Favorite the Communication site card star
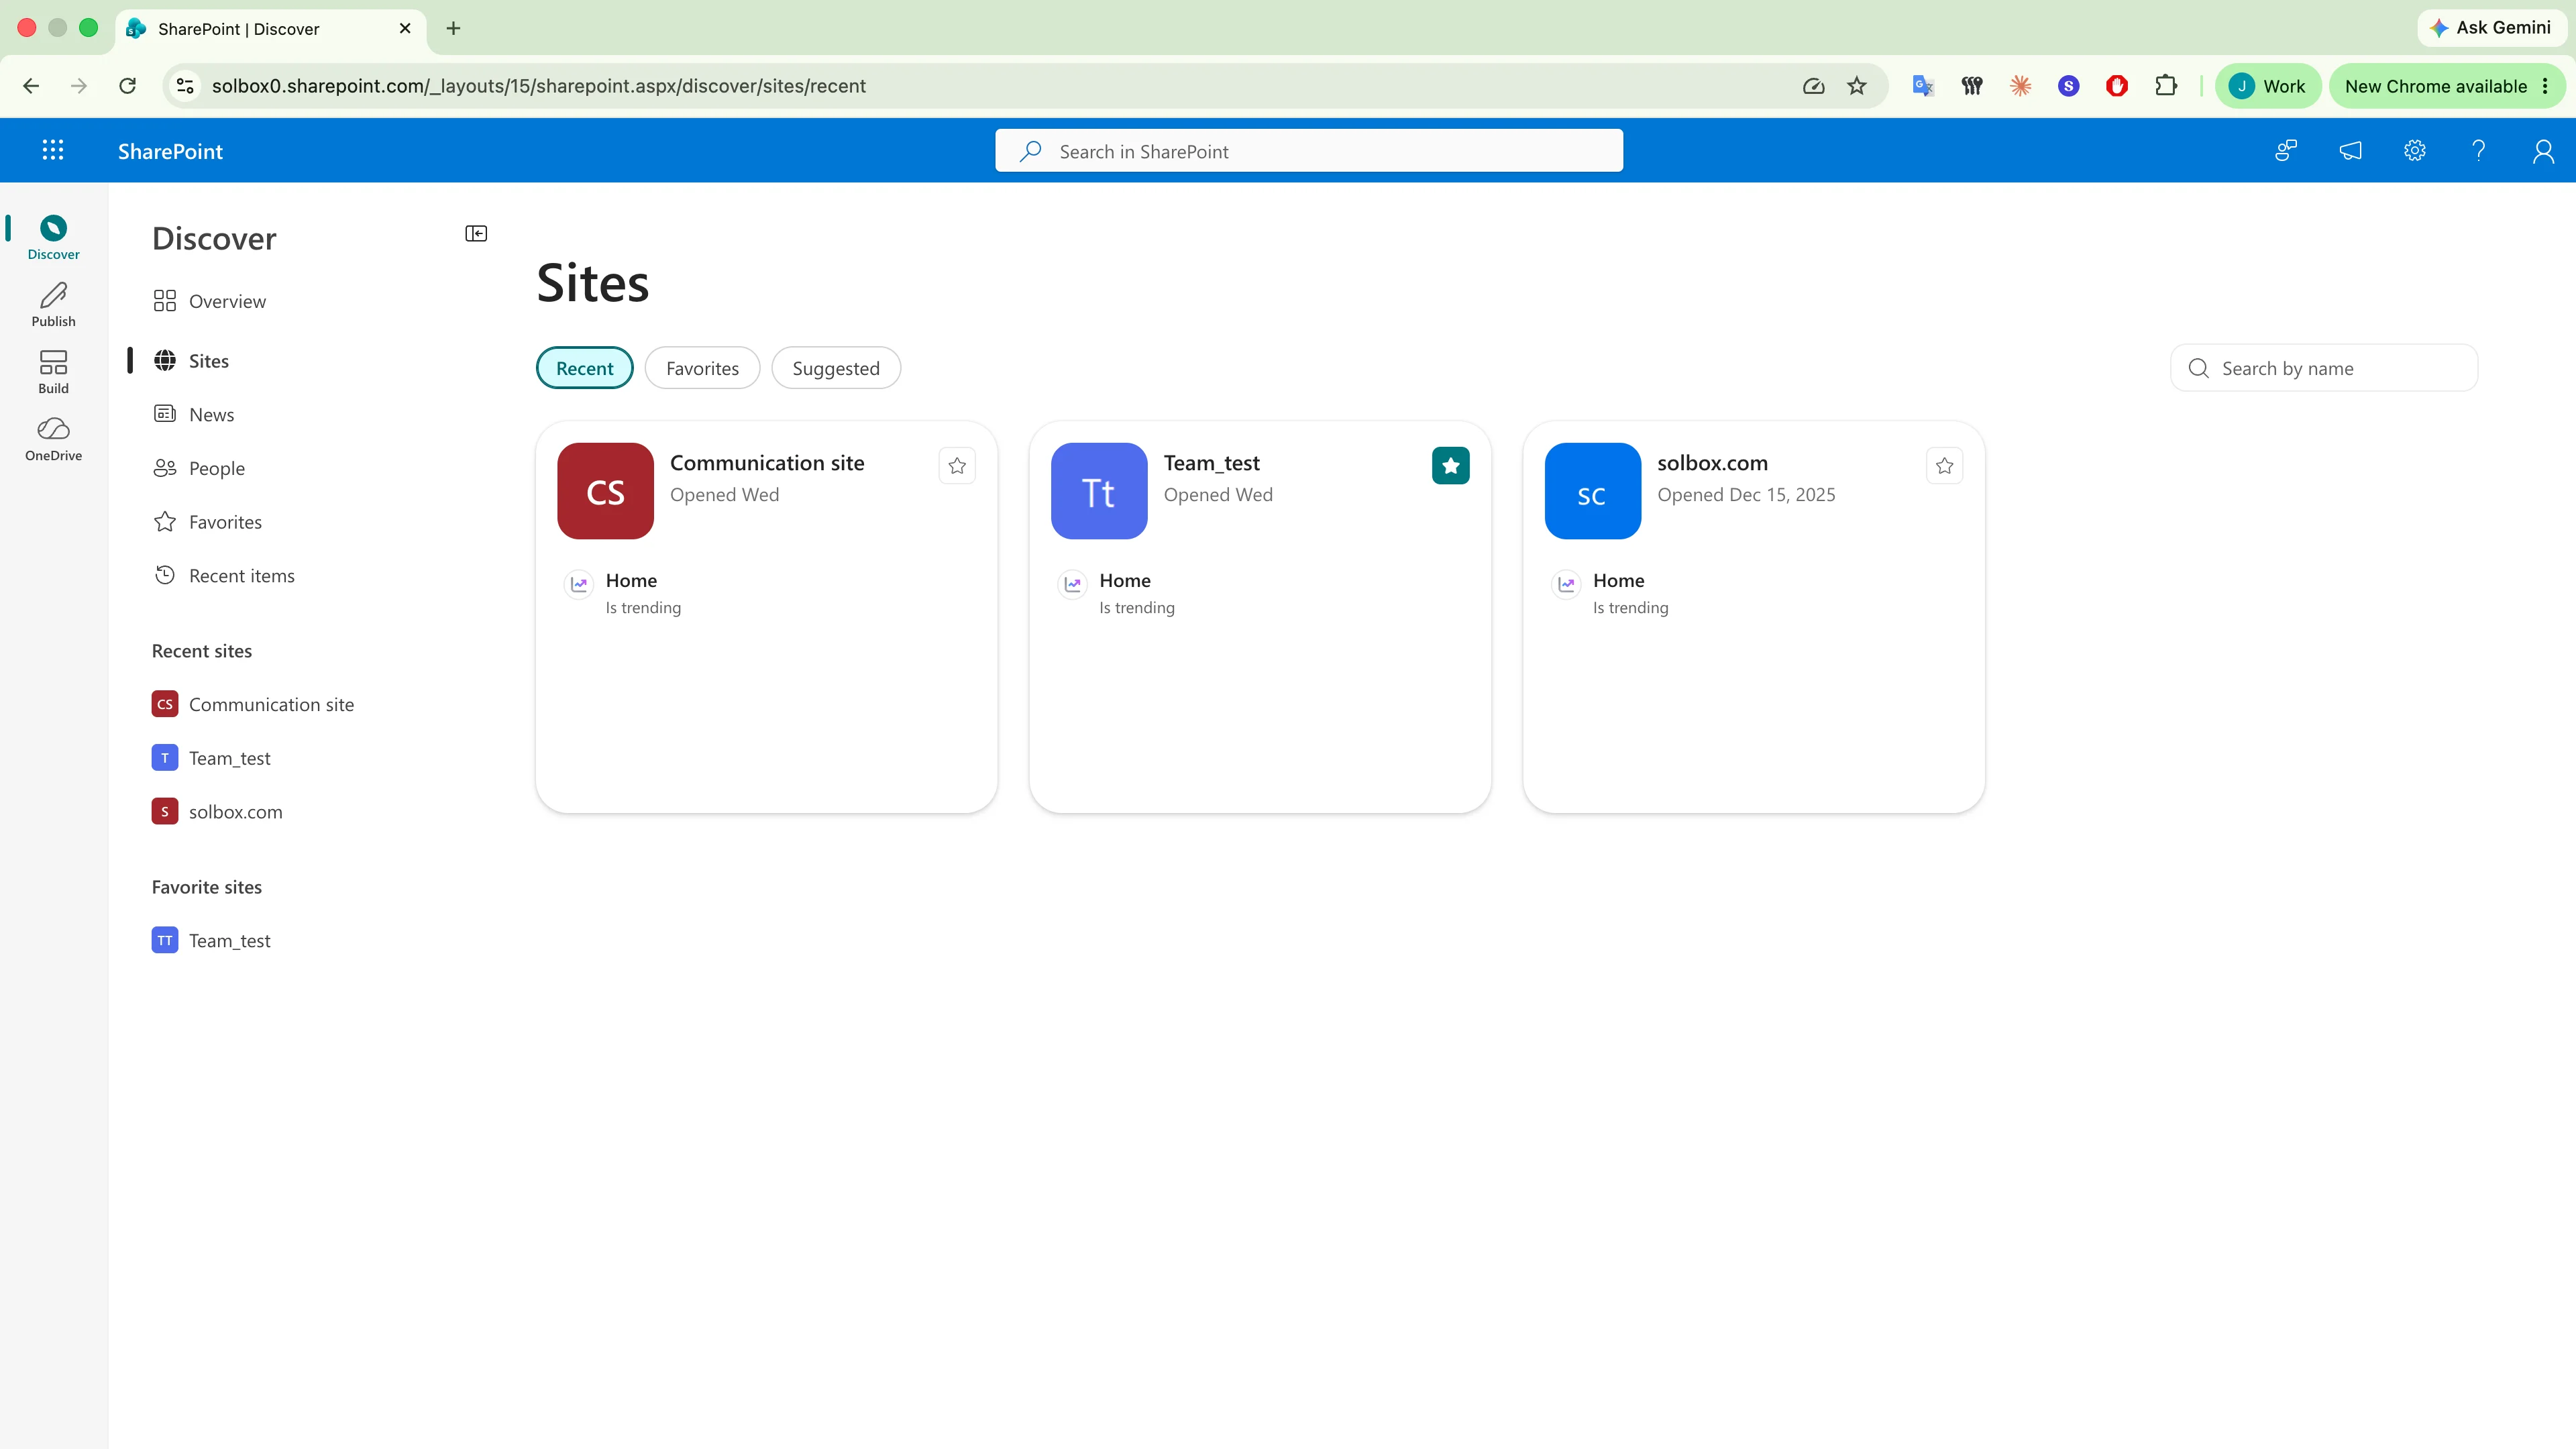The image size is (2576, 1449). point(957,465)
